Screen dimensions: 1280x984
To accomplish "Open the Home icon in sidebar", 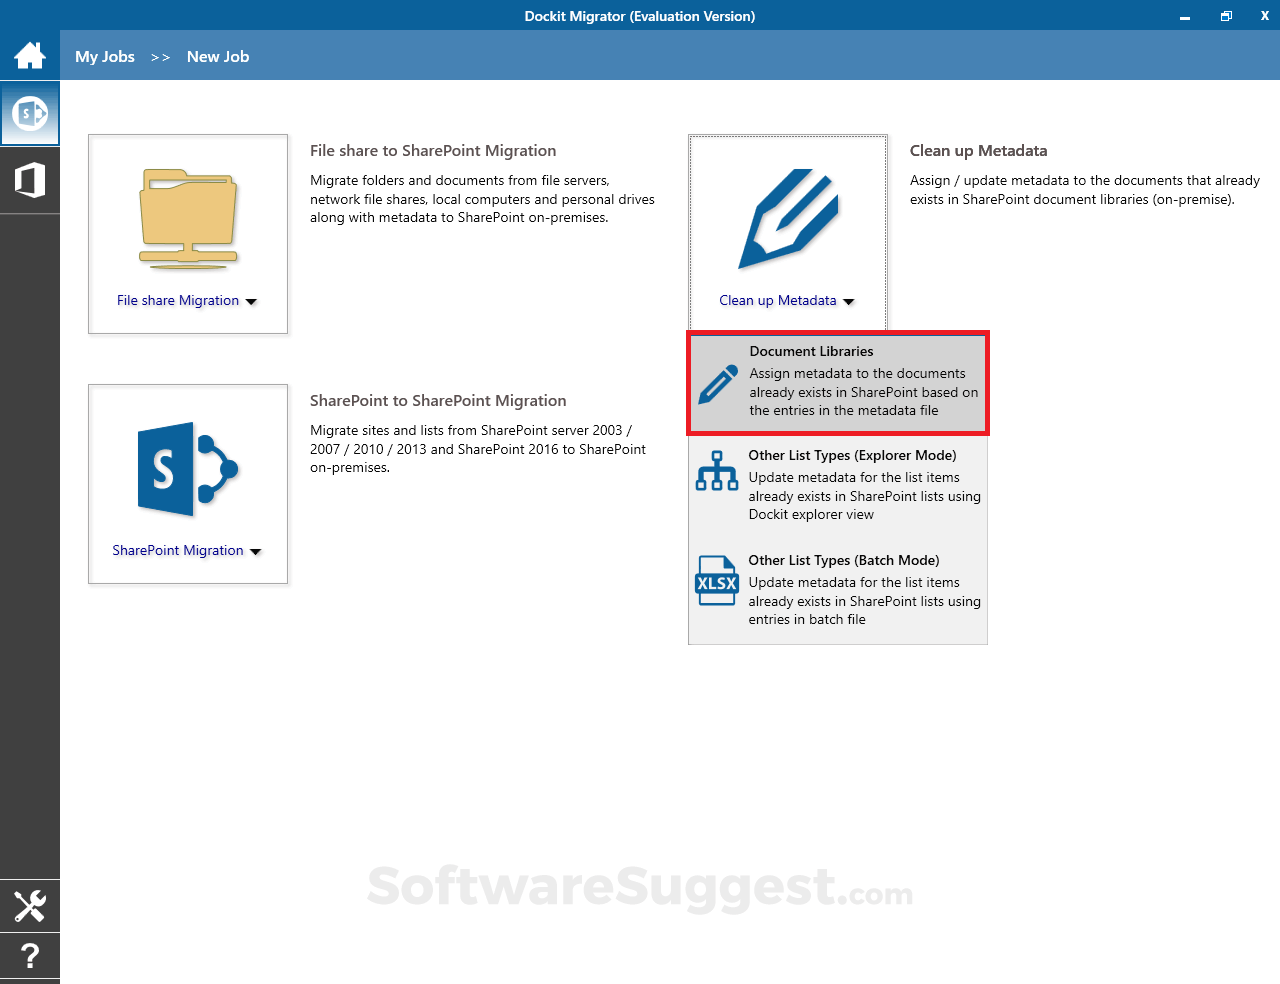I will tap(30, 55).
